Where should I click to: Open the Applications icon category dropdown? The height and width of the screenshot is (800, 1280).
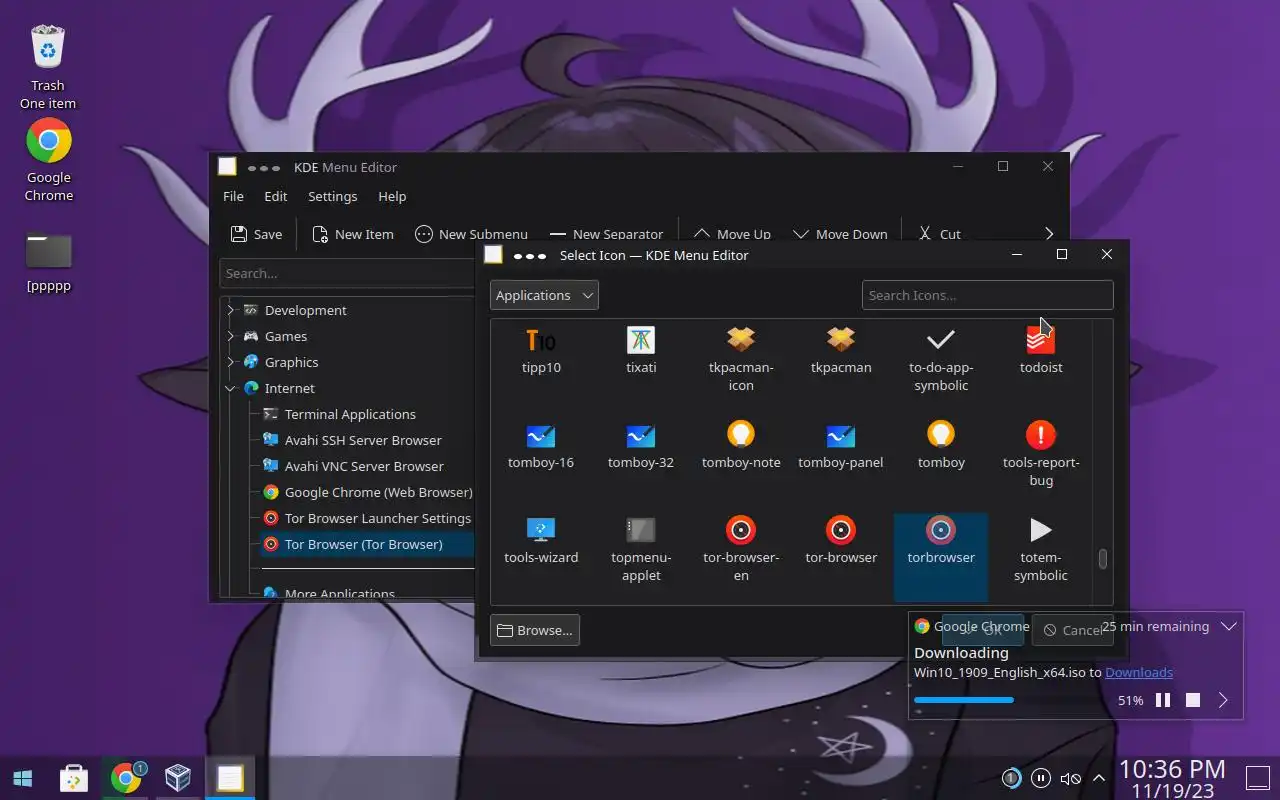coord(544,295)
